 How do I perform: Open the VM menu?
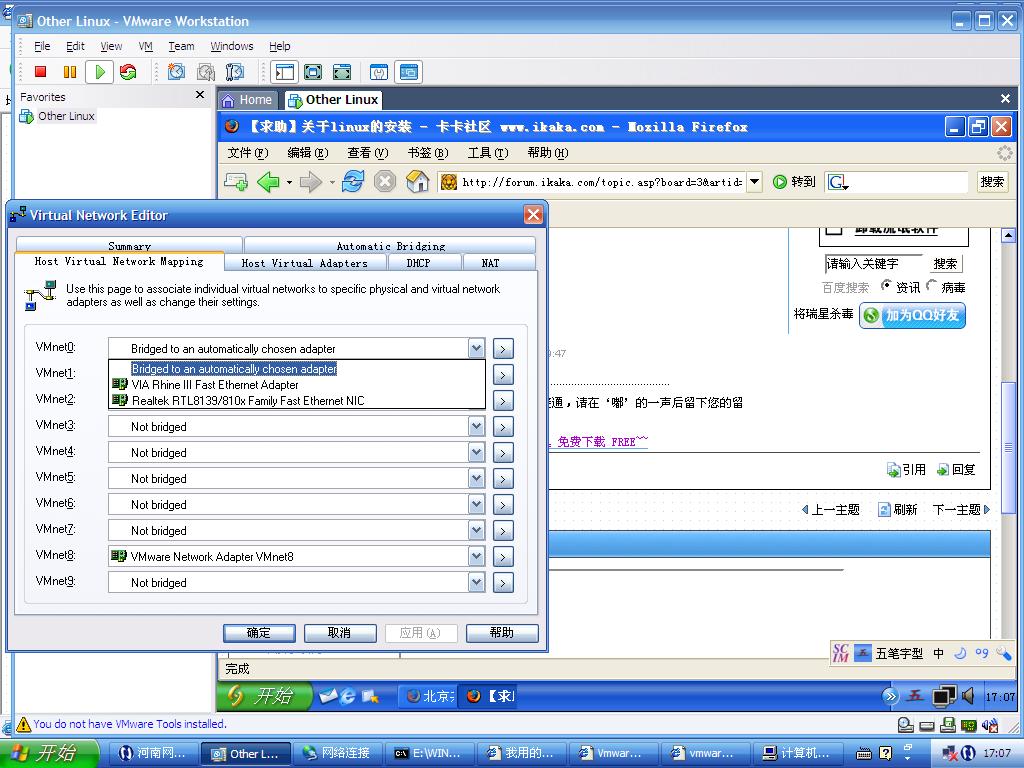146,46
